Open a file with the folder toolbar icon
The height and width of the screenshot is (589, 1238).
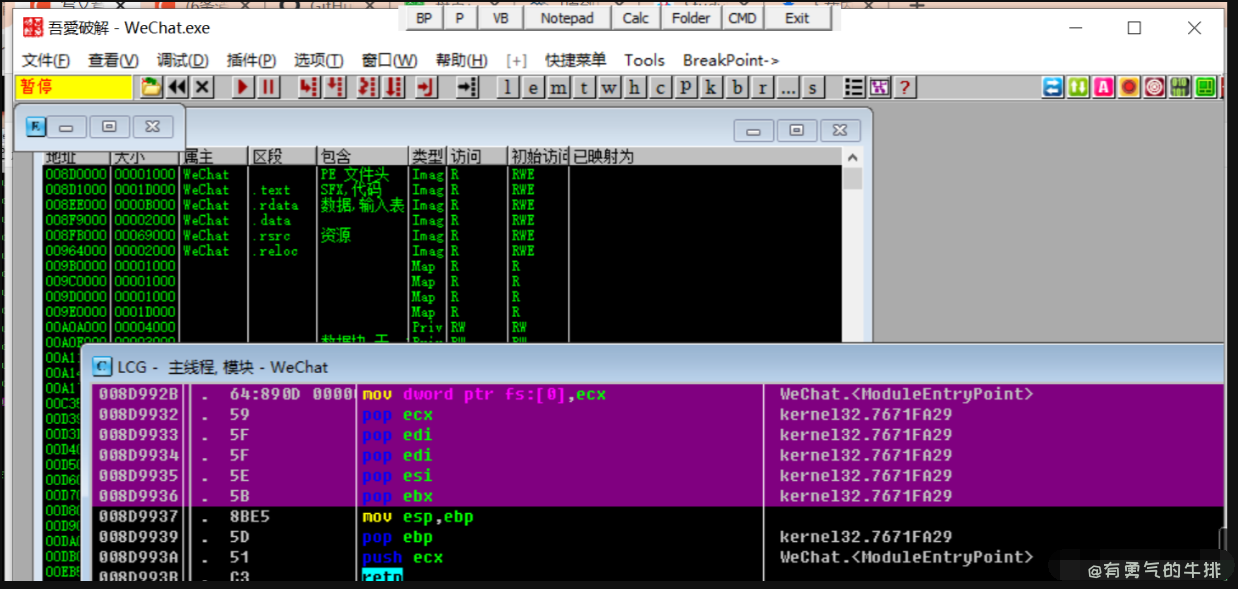tap(151, 87)
